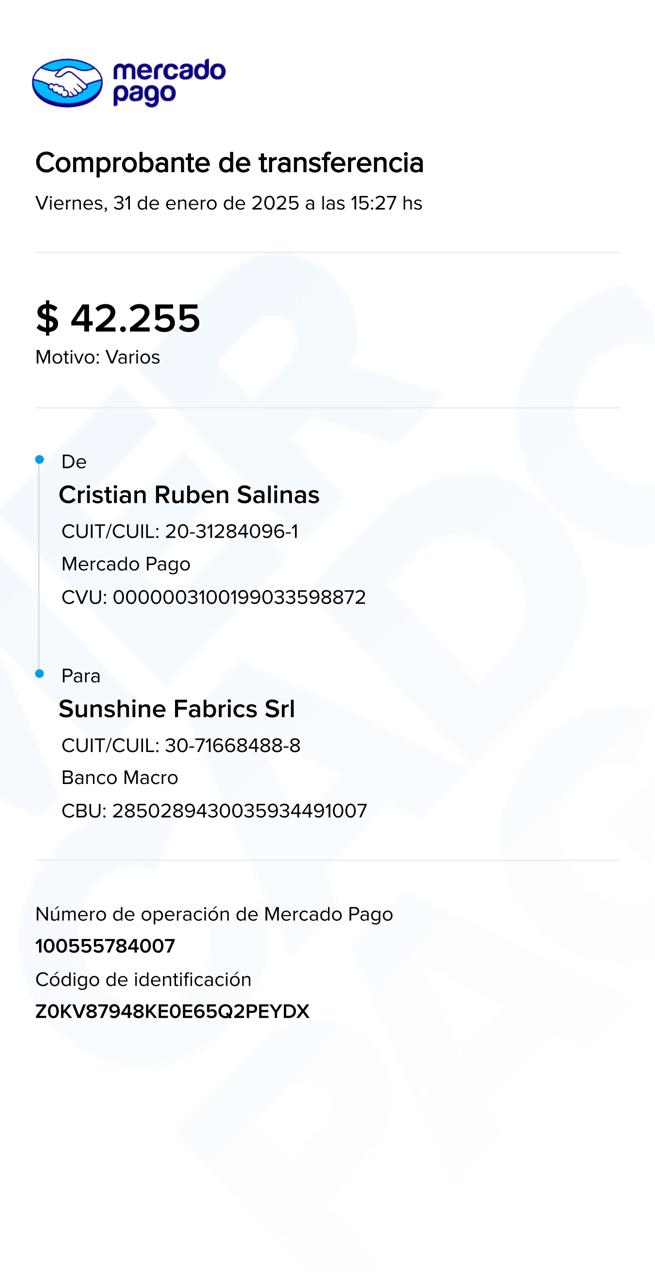Select identification code Z0KV87948KE0E65Q2PEYDX
This screenshot has height=1280, width=655.
pyautogui.click(x=172, y=1012)
